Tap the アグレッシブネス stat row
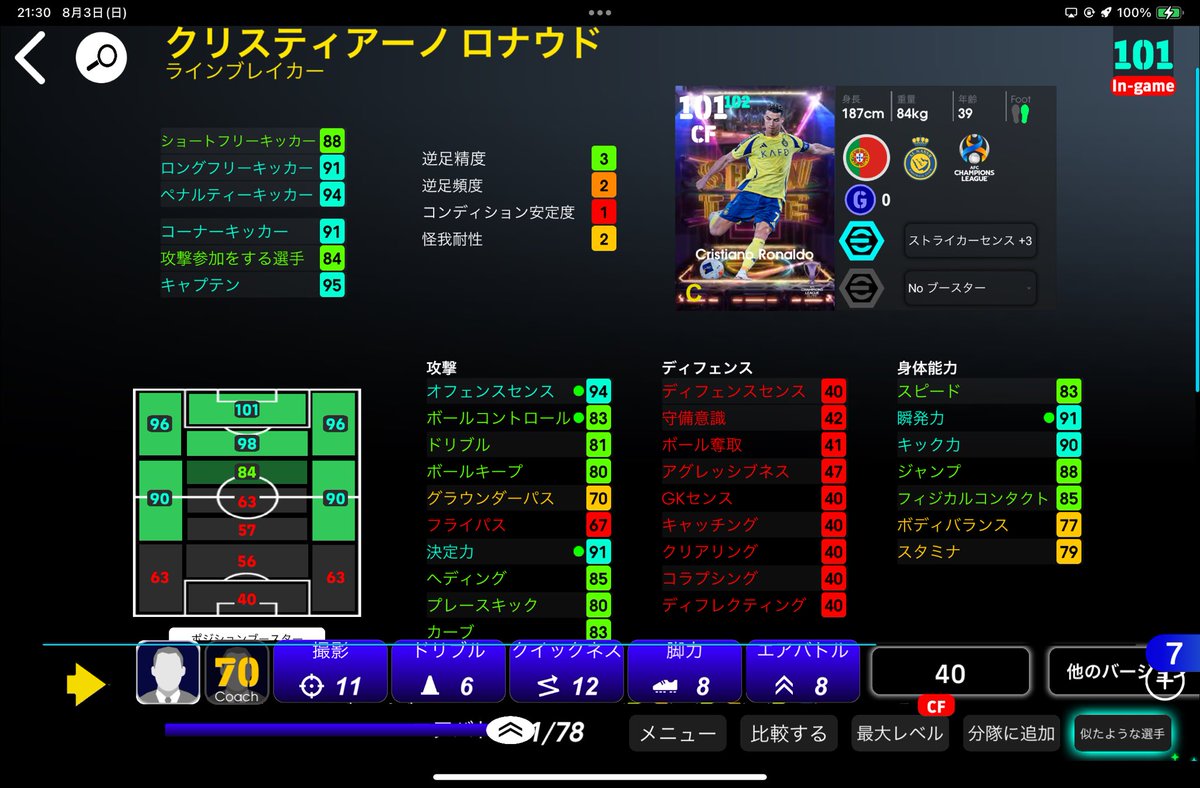The image size is (1200, 788). pos(753,471)
